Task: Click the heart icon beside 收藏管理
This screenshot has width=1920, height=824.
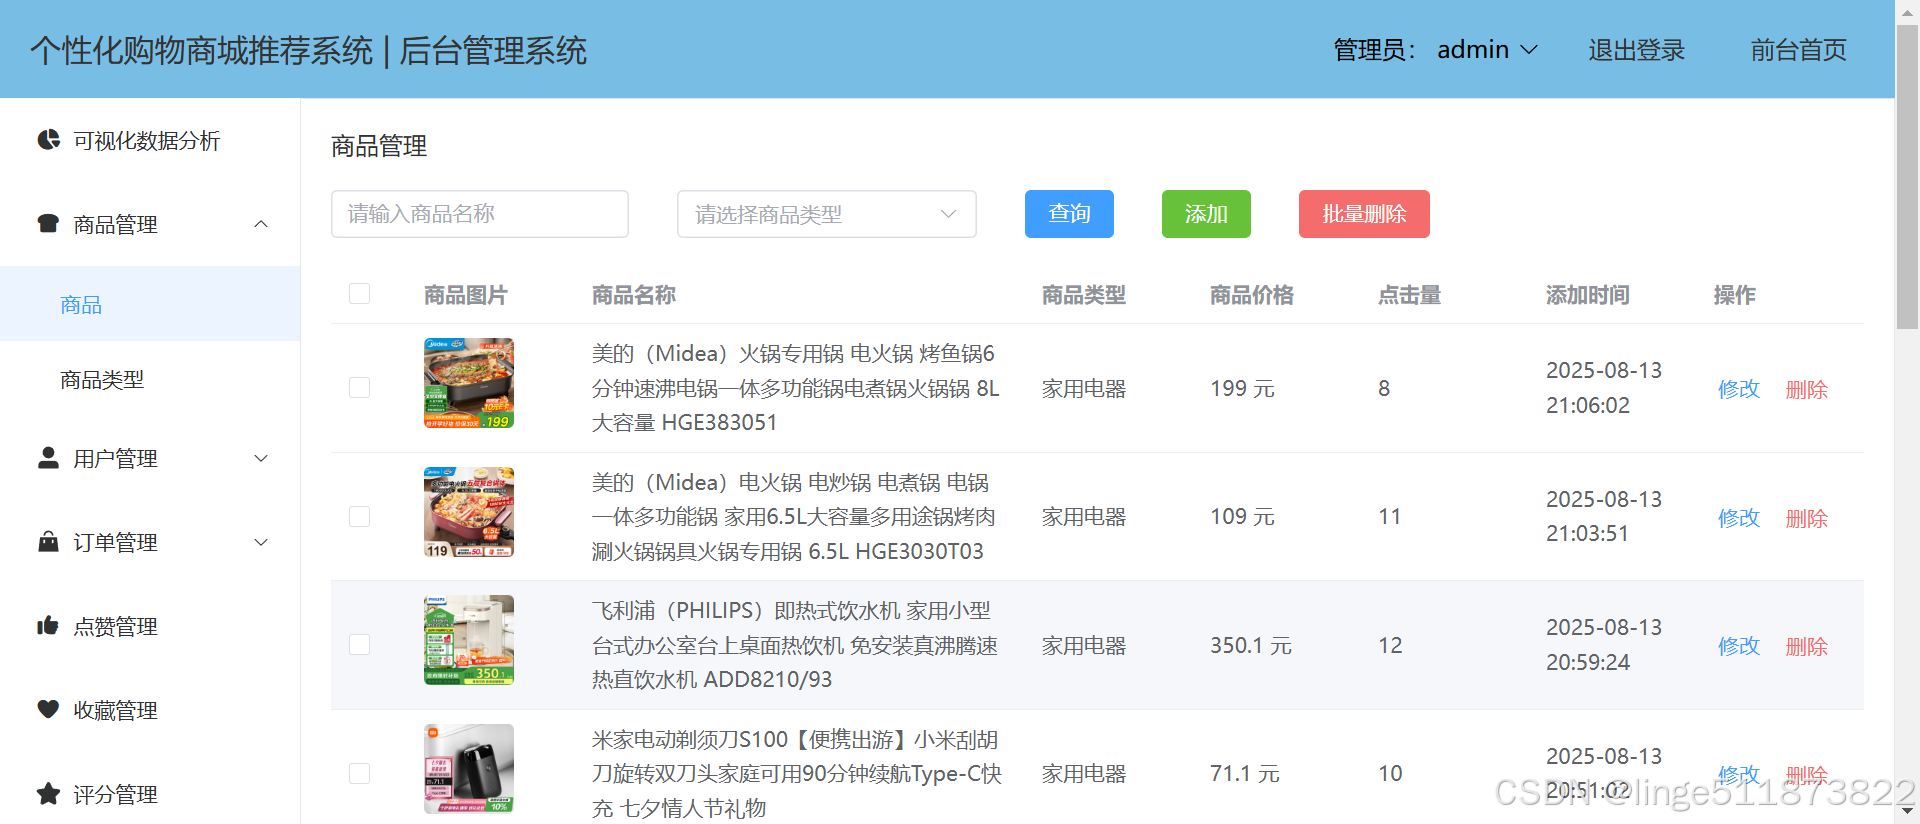Action: (48, 709)
